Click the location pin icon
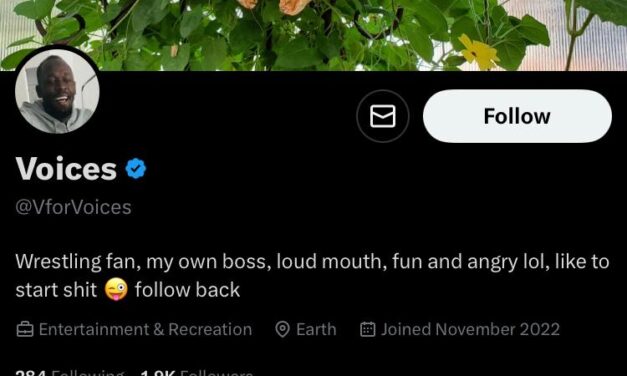The height and width of the screenshot is (376, 627). click(282, 330)
